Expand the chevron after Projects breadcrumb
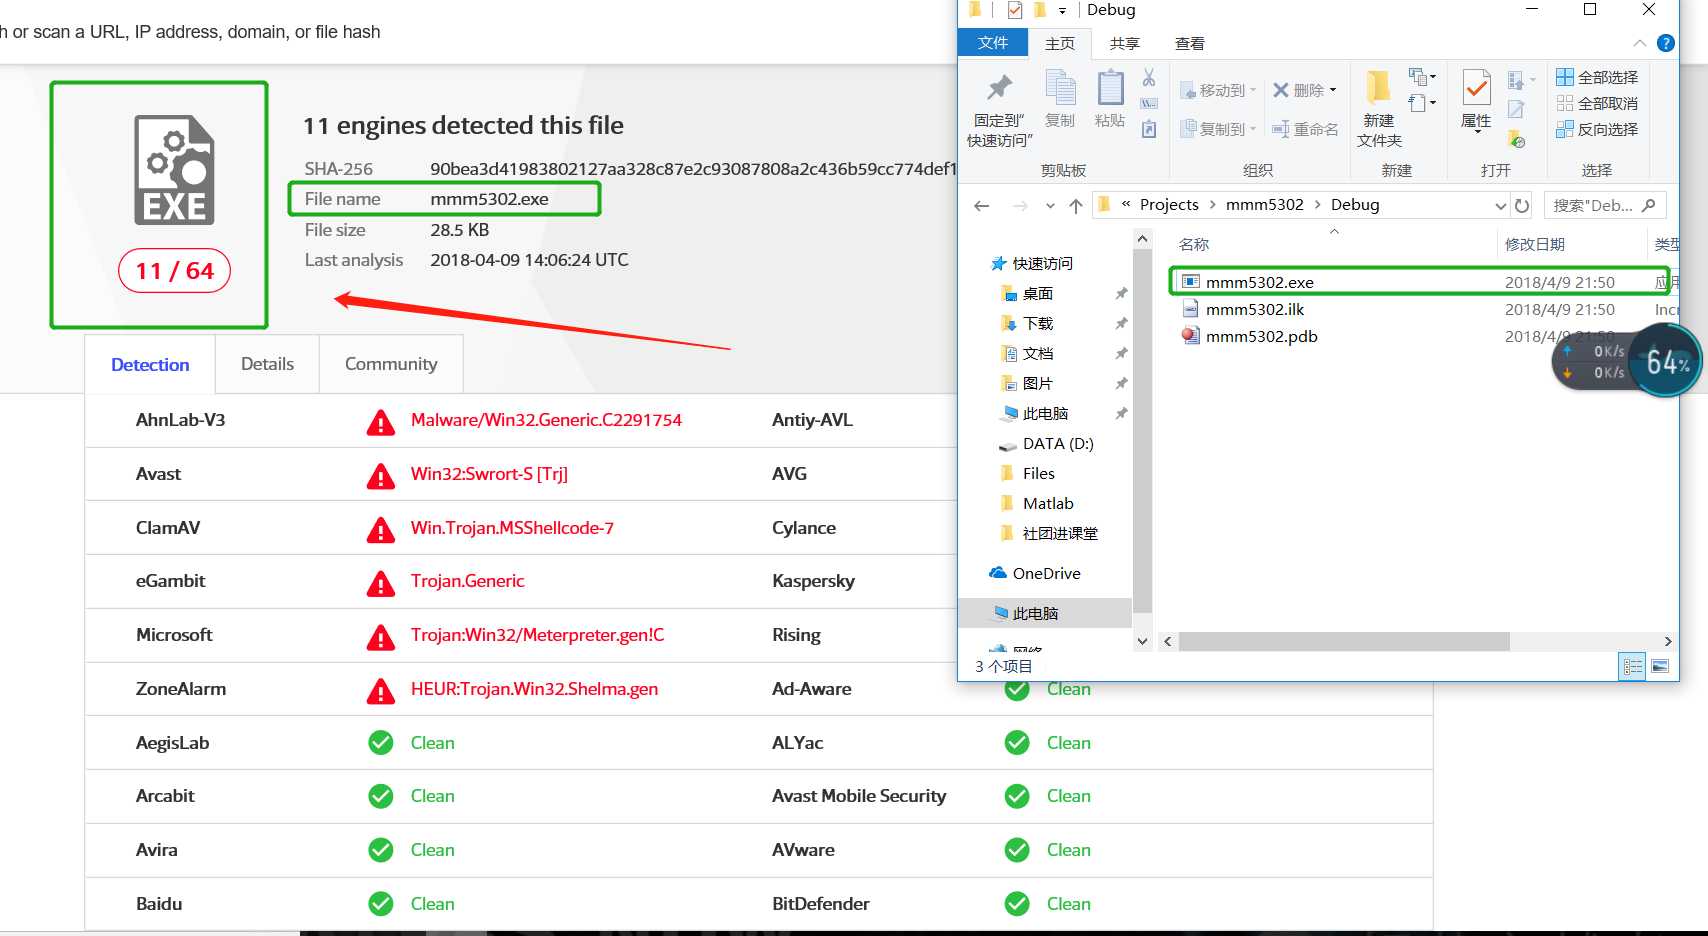The height and width of the screenshot is (936, 1708). 1213,205
